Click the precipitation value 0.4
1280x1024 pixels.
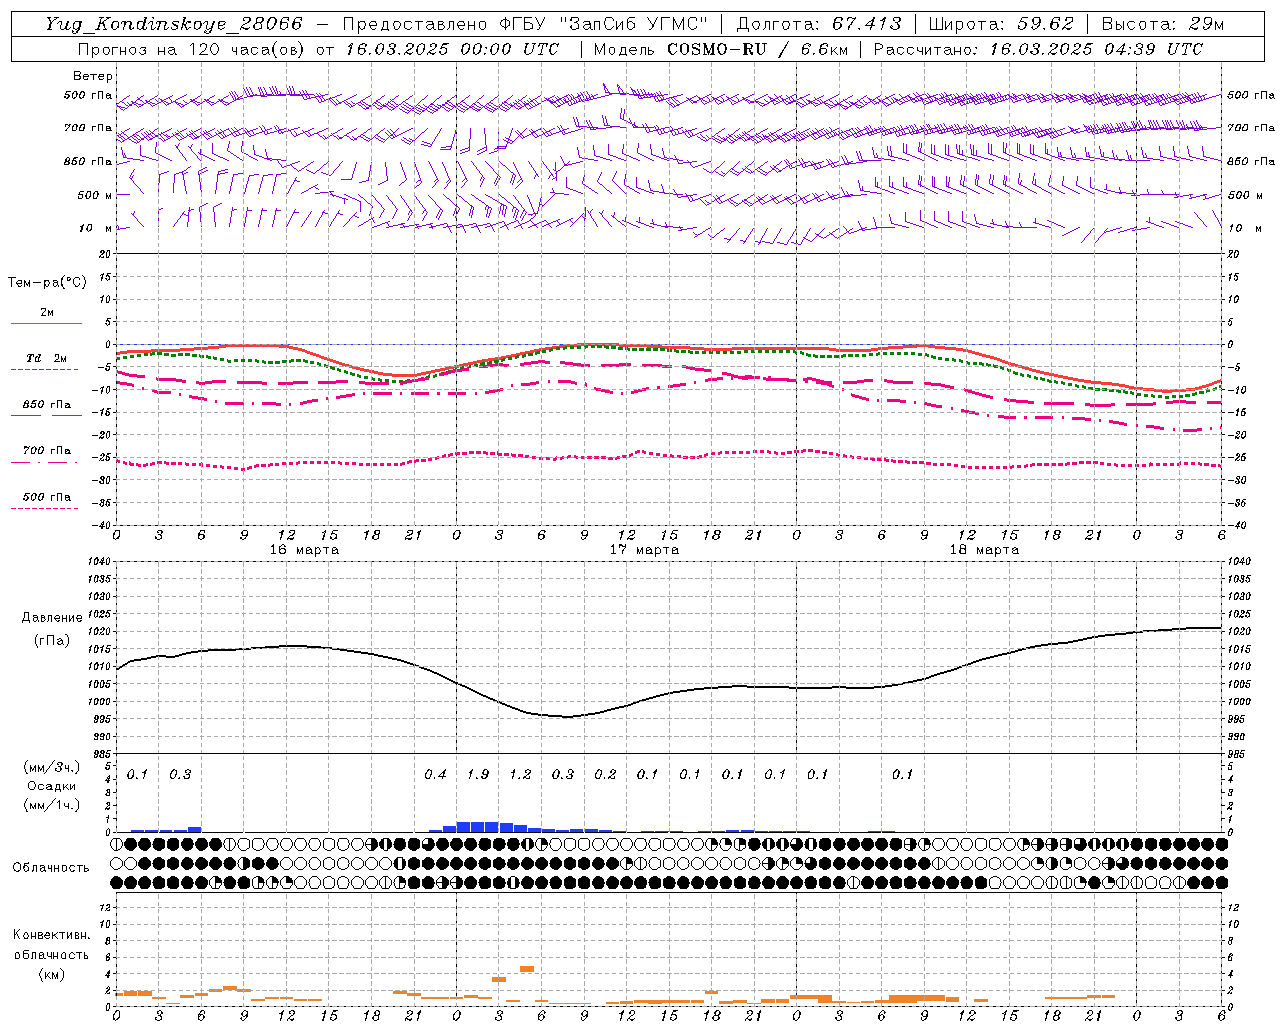click(435, 775)
